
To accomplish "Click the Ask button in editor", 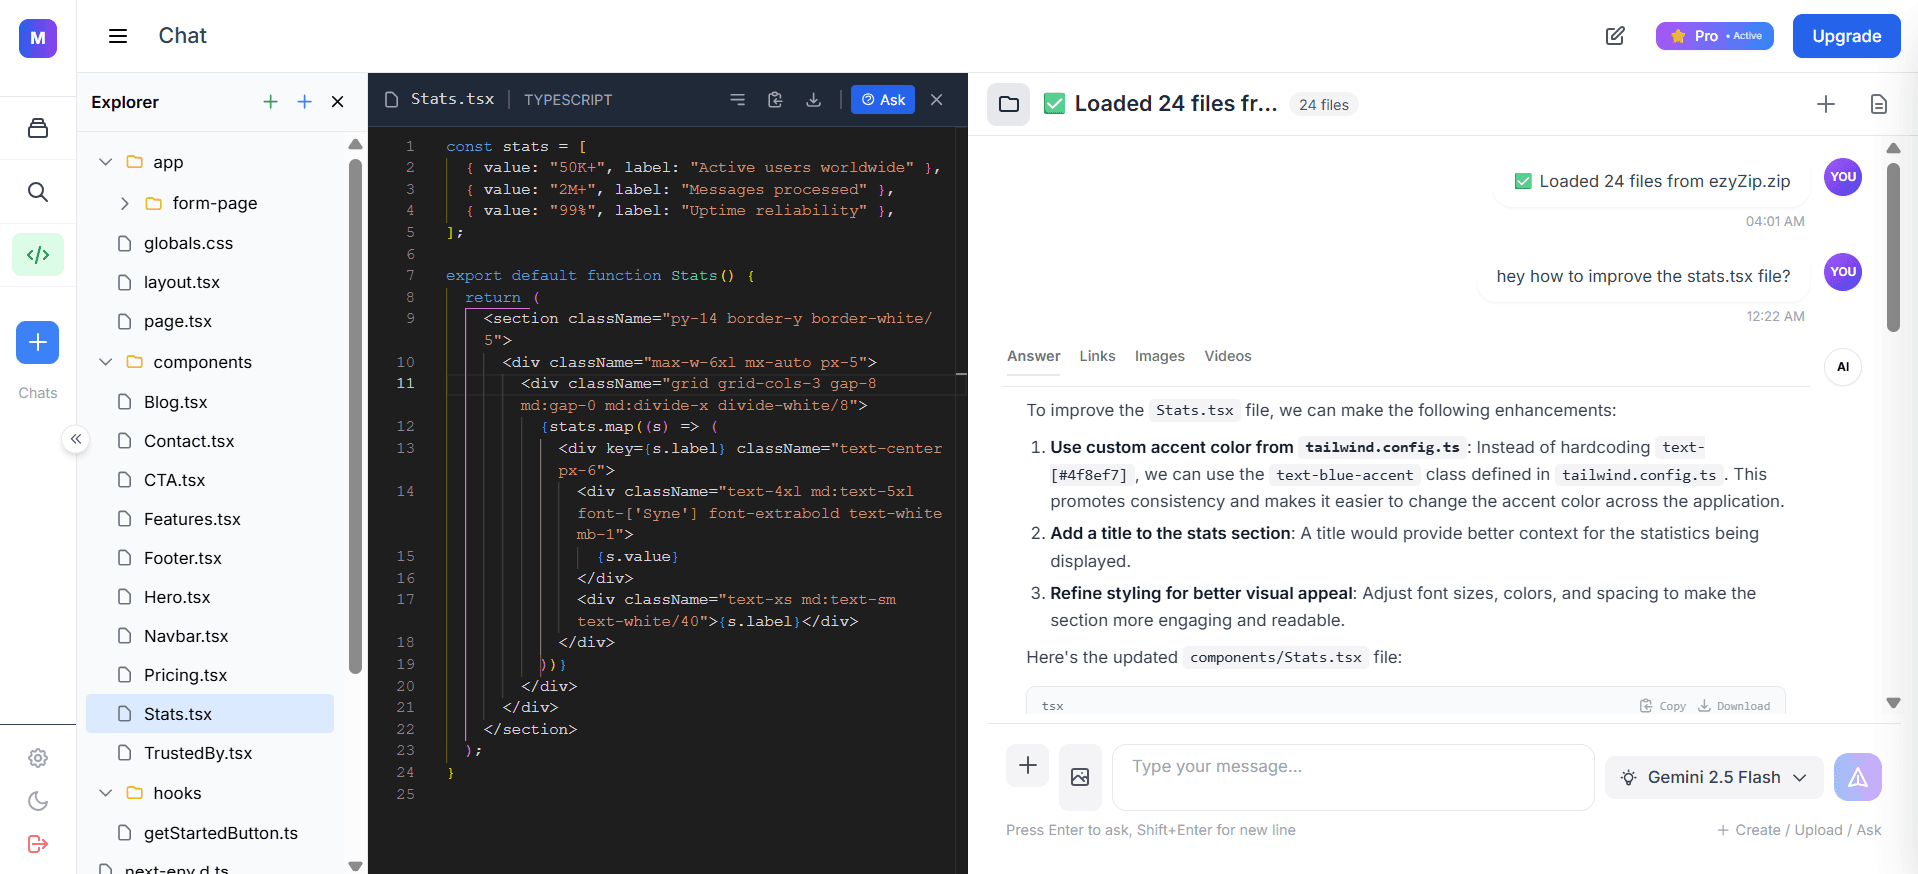I will tap(883, 100).
